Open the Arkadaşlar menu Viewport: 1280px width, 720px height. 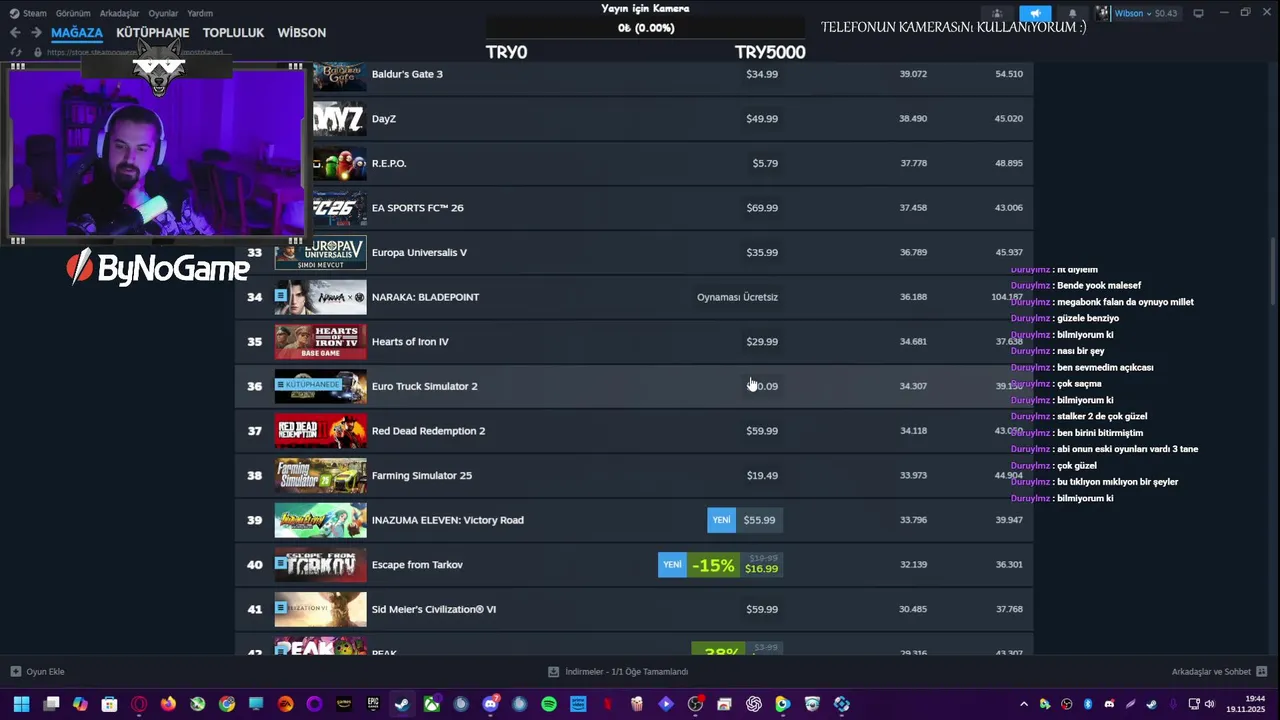(x=119, y=14)
